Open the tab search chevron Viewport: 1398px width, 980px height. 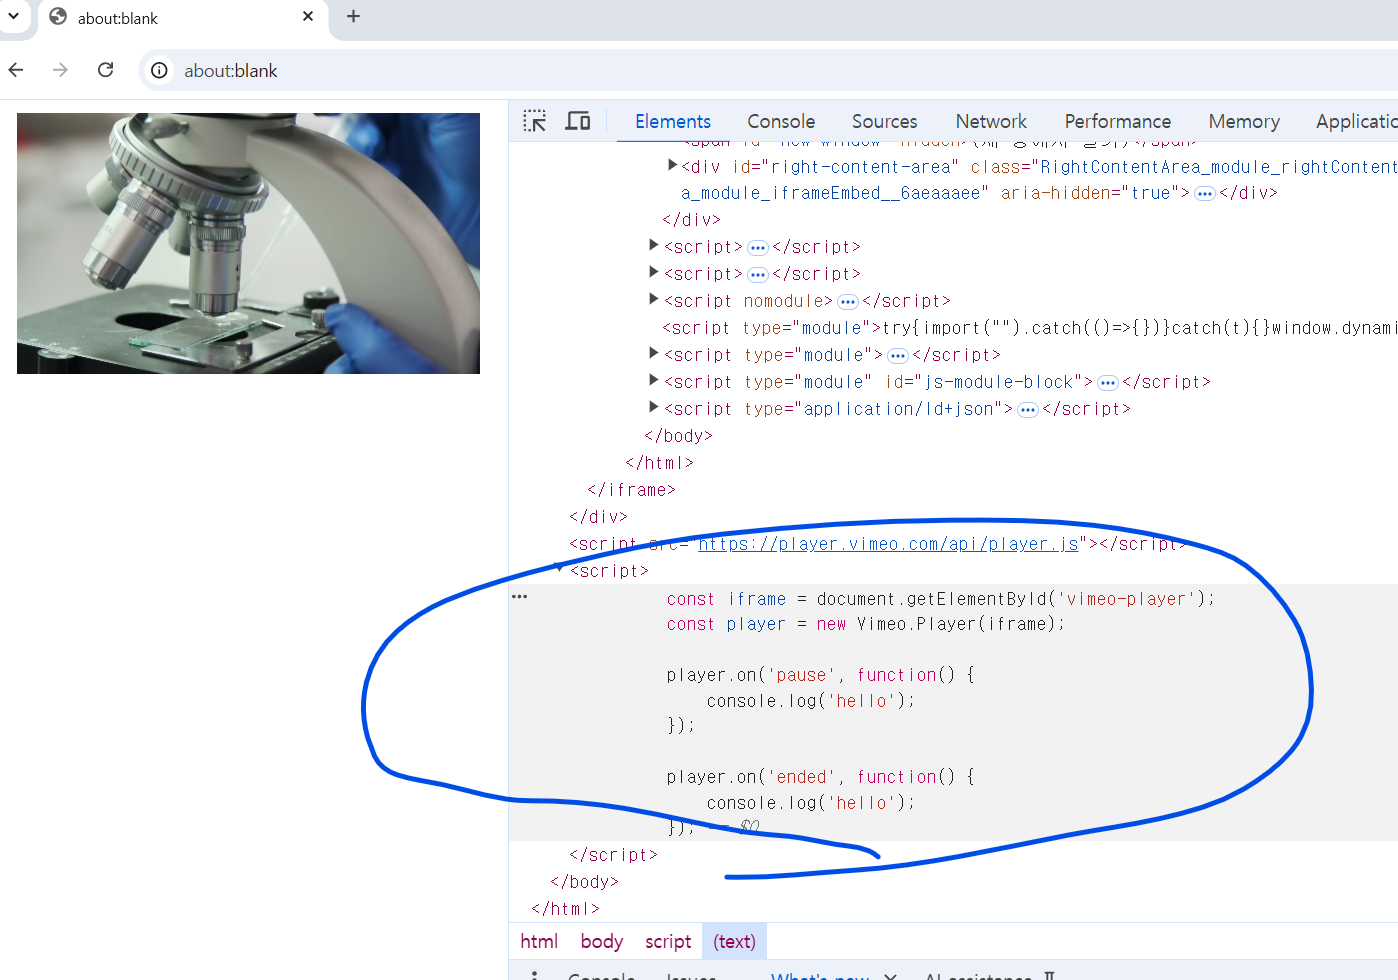click(x=14, y=16)
